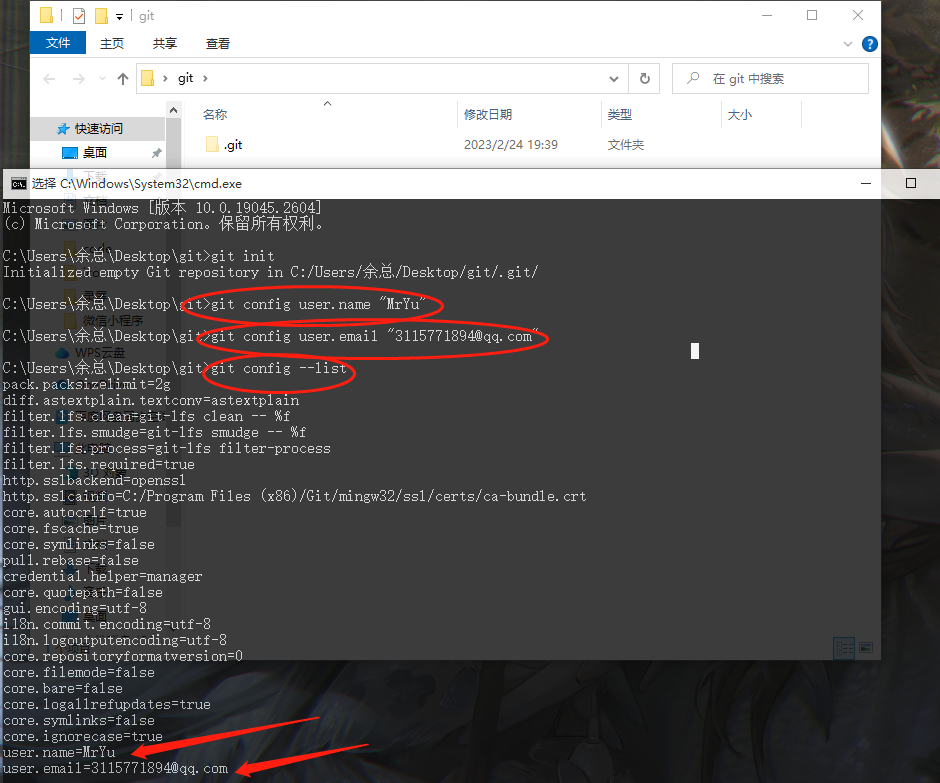
Task: Go back with the Explorer back arrow
Action: pos(49,79)
